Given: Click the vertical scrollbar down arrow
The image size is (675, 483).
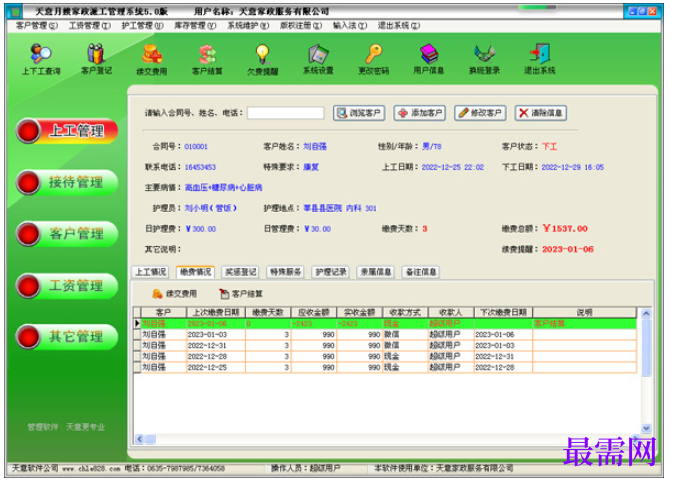Looking at the screenshot, I should coord(646,428).
